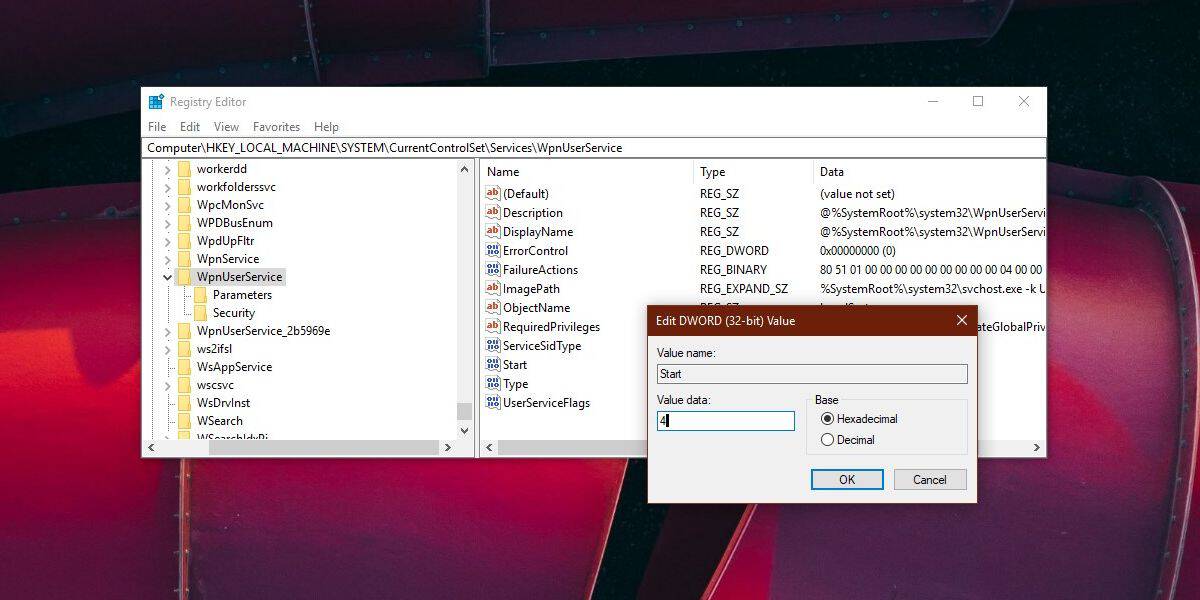Screen dimensions: 1200x600
Task: Select the Decimal base option
Action: tap(827, 440)
